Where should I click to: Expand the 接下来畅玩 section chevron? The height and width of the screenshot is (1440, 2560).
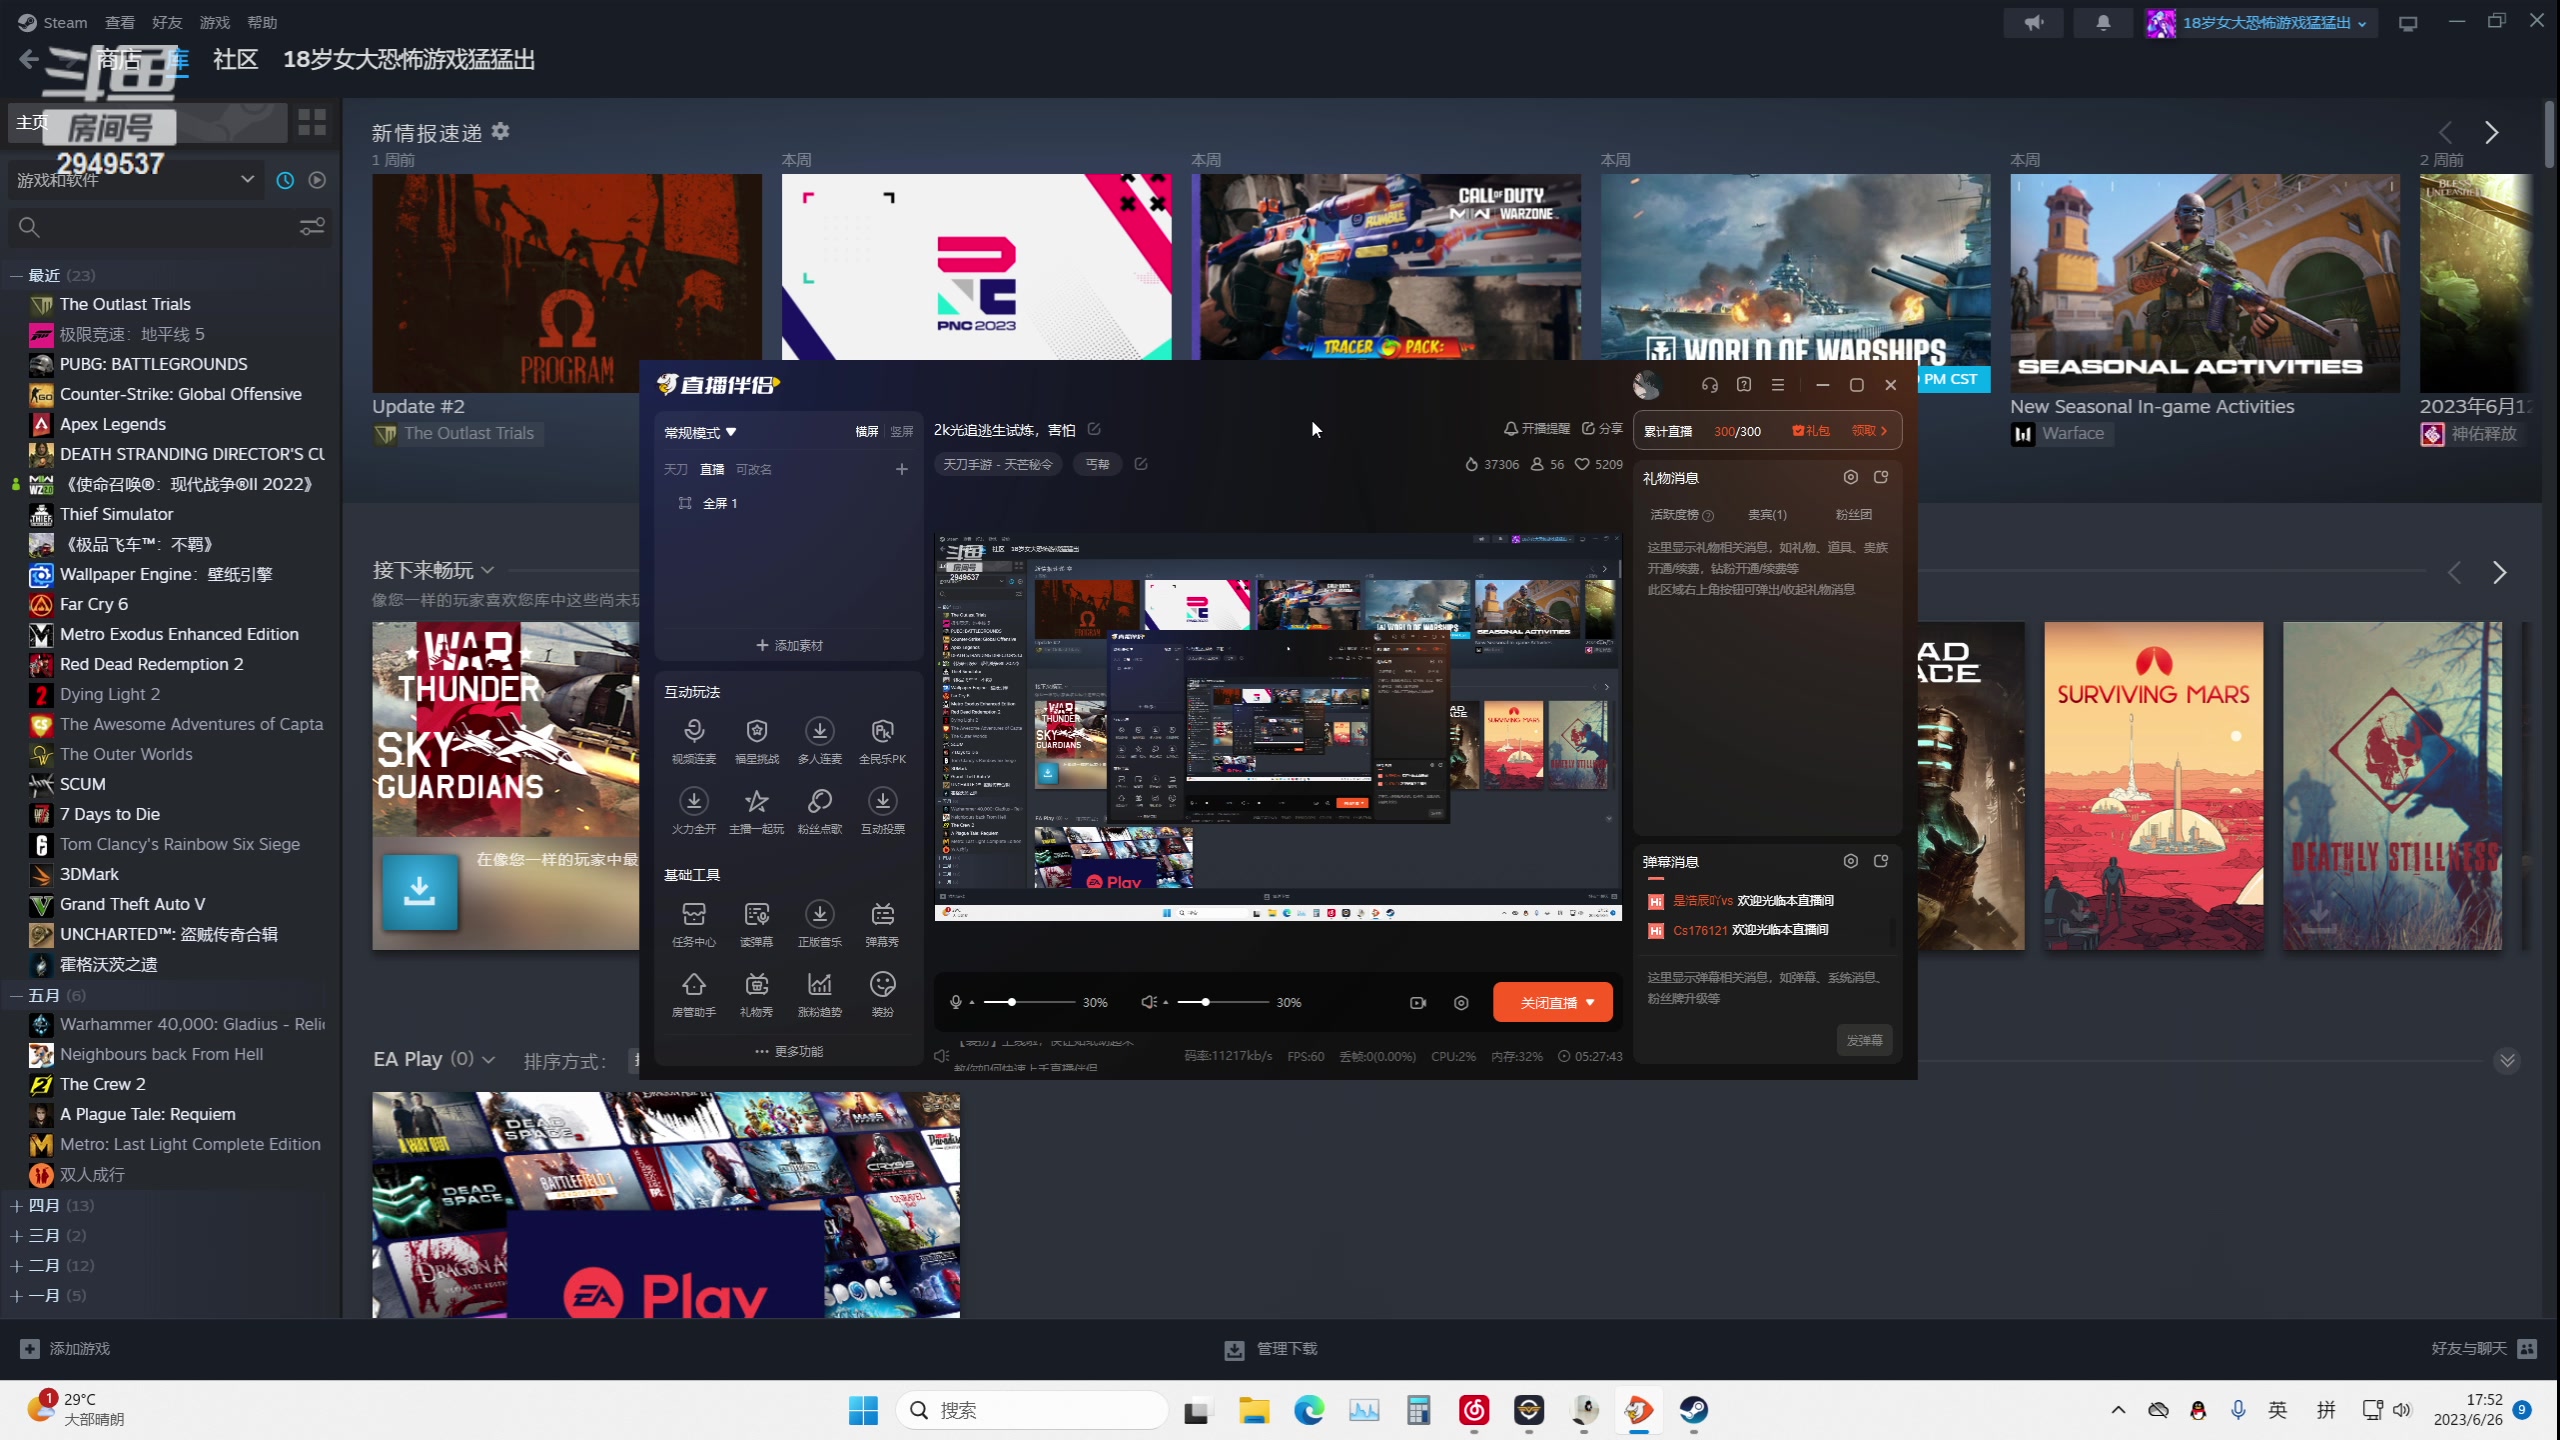pos(491,570)
